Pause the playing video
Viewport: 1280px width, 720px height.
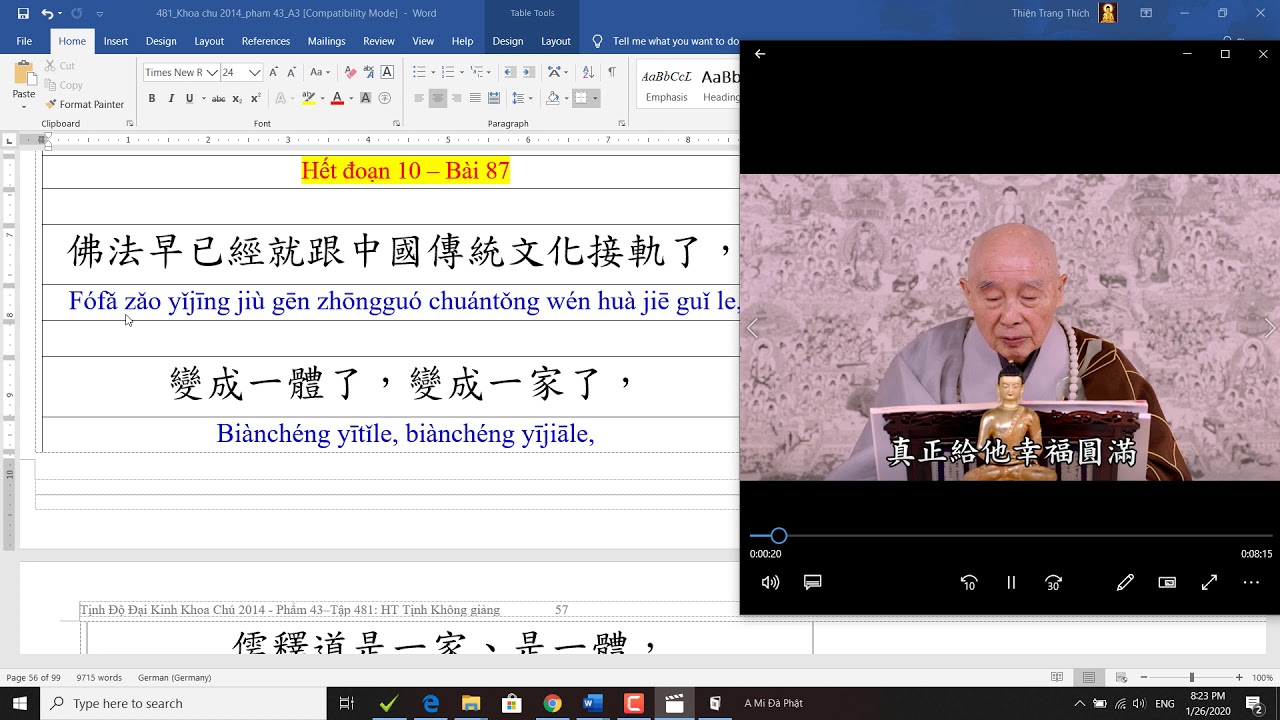[1011, 582]
